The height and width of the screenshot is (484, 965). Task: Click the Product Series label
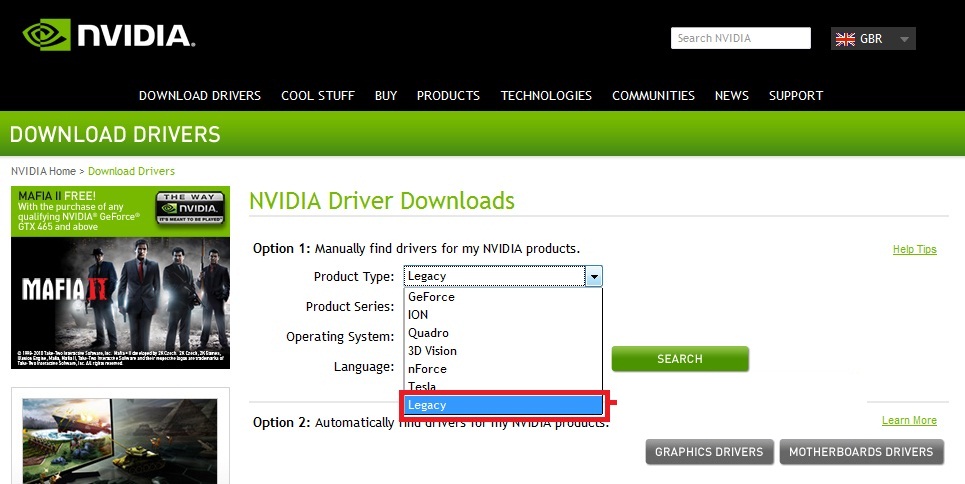click(x=350, y=307)
